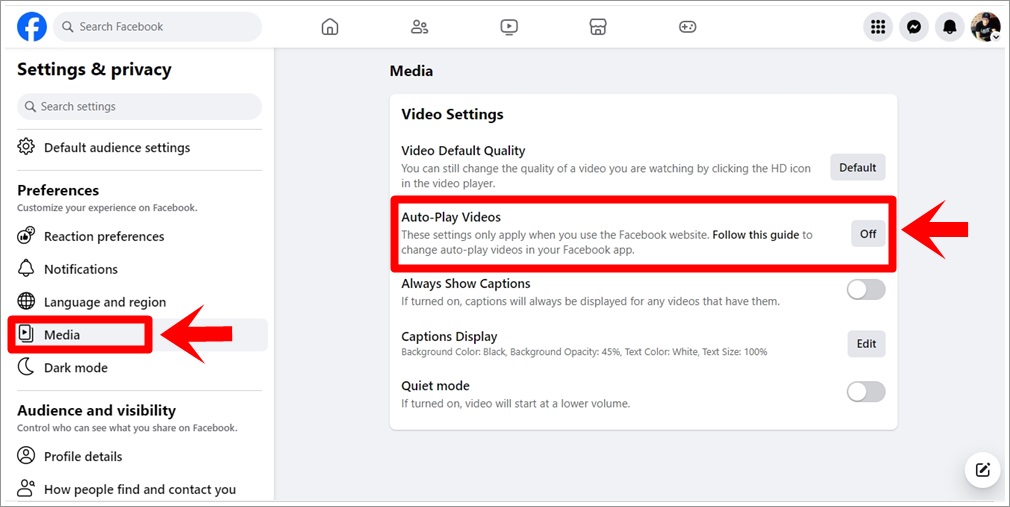Click the 'Auto-Play Videos' label
Screen dimensions: 1010x507
pos(451,217)
